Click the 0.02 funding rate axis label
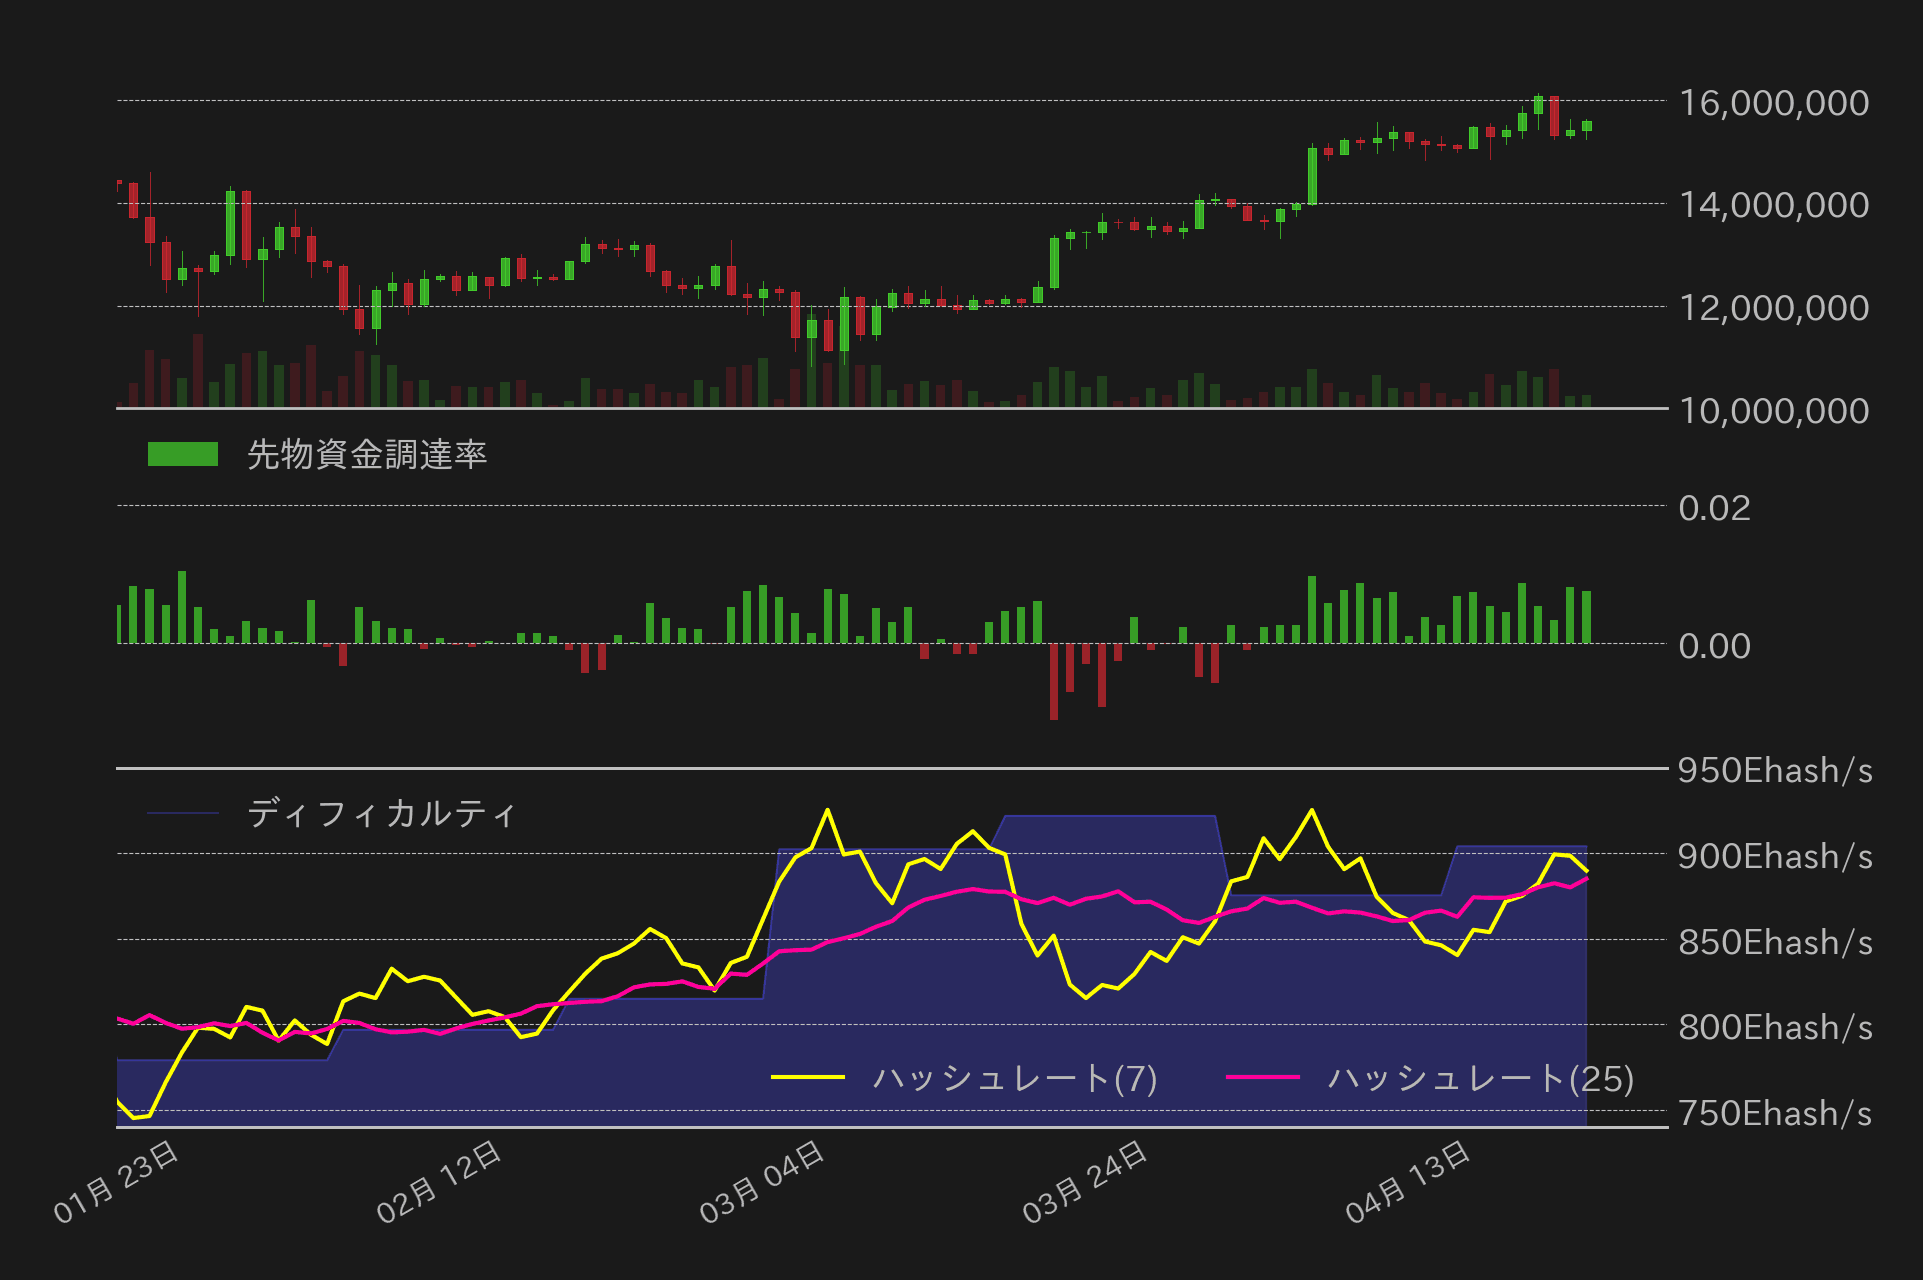Viewport: 1923px width, 1280px height. point(1714,508)
